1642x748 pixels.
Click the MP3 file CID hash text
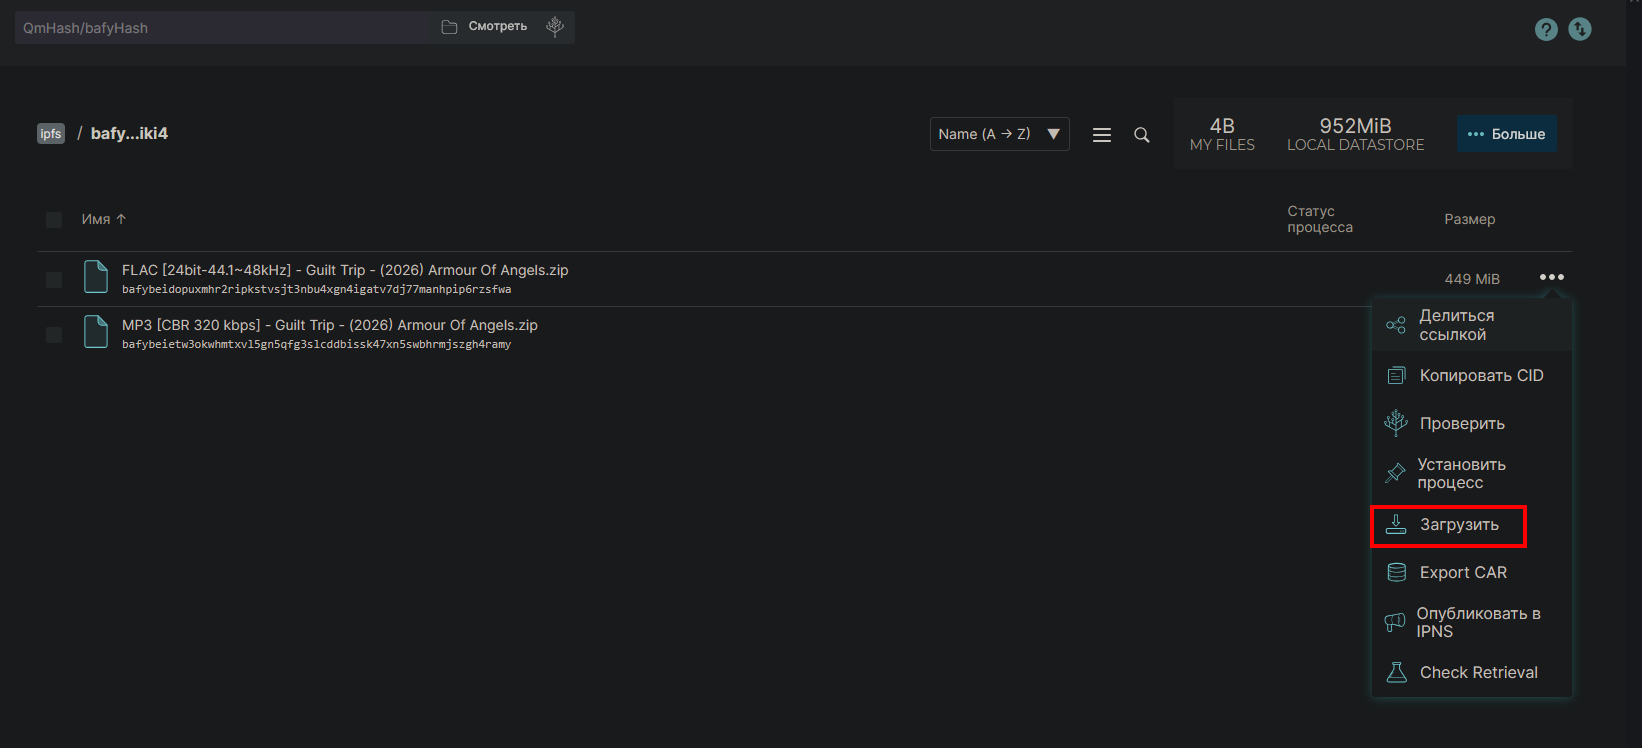pos(317,344)
